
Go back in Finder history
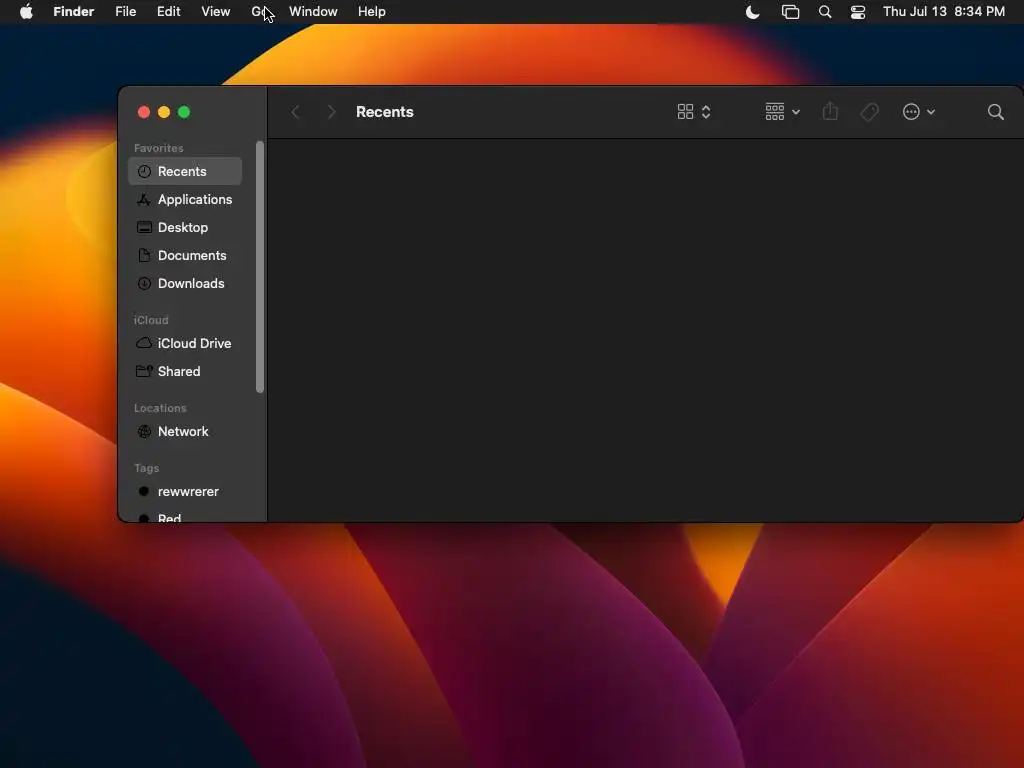[295, 112]
